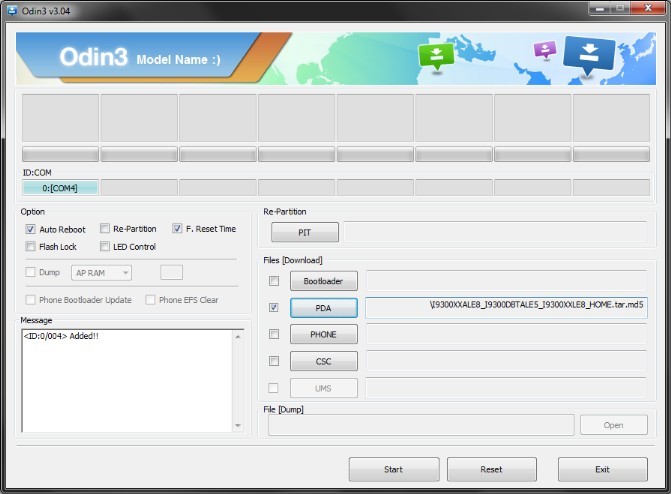Click the Message log scrollbar down arrow
Image resolution: width=671 pixels, height=494 pixels.
click(237, 425)
